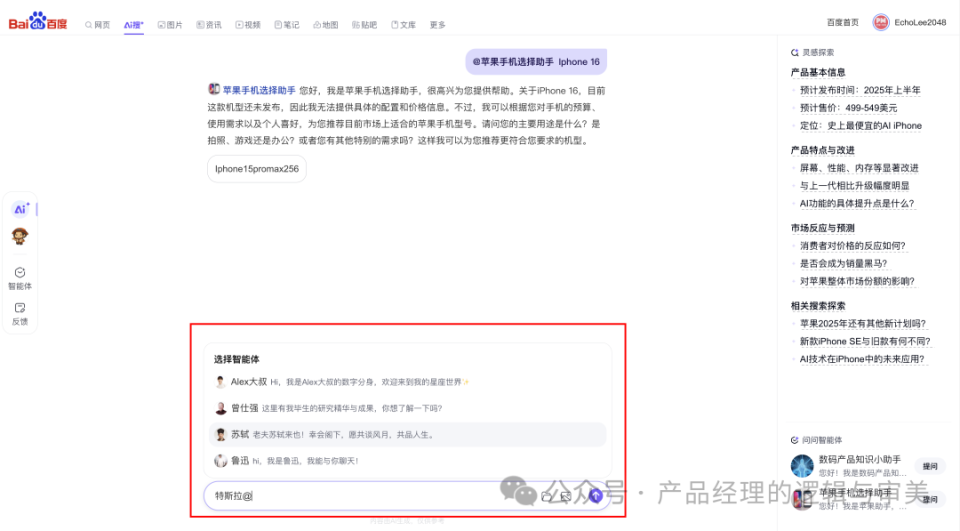
Task: Click 相关搜索探索 heading
Action: [818, 306]
